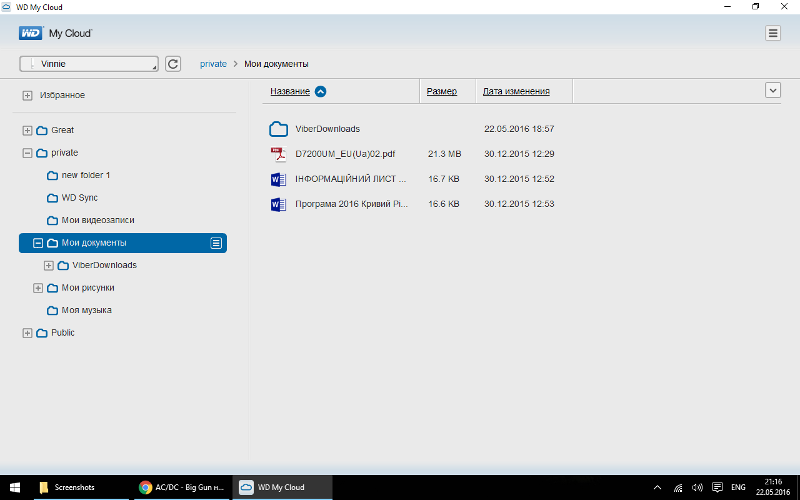
Task: Click the 21.3 MB size value
Action: [444, 154]
